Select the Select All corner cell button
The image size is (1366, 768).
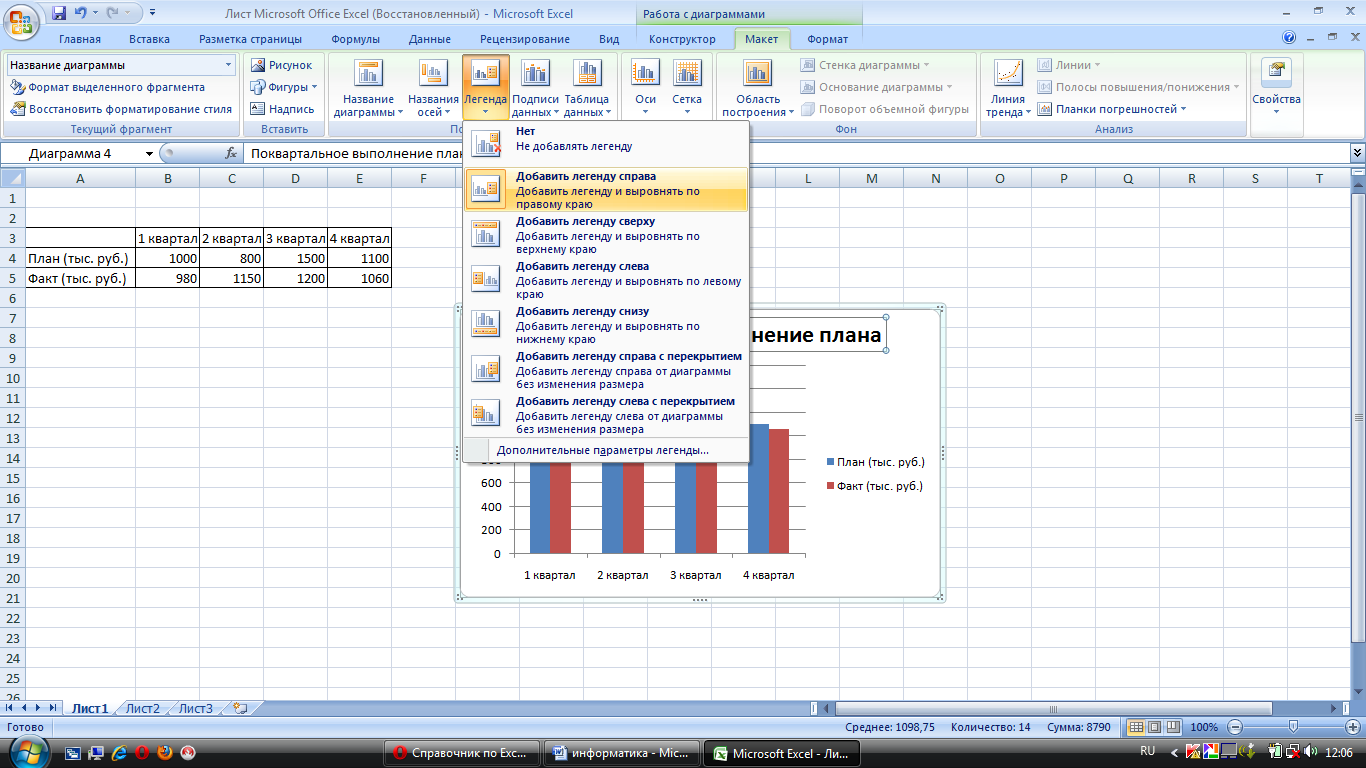(12, 178)
